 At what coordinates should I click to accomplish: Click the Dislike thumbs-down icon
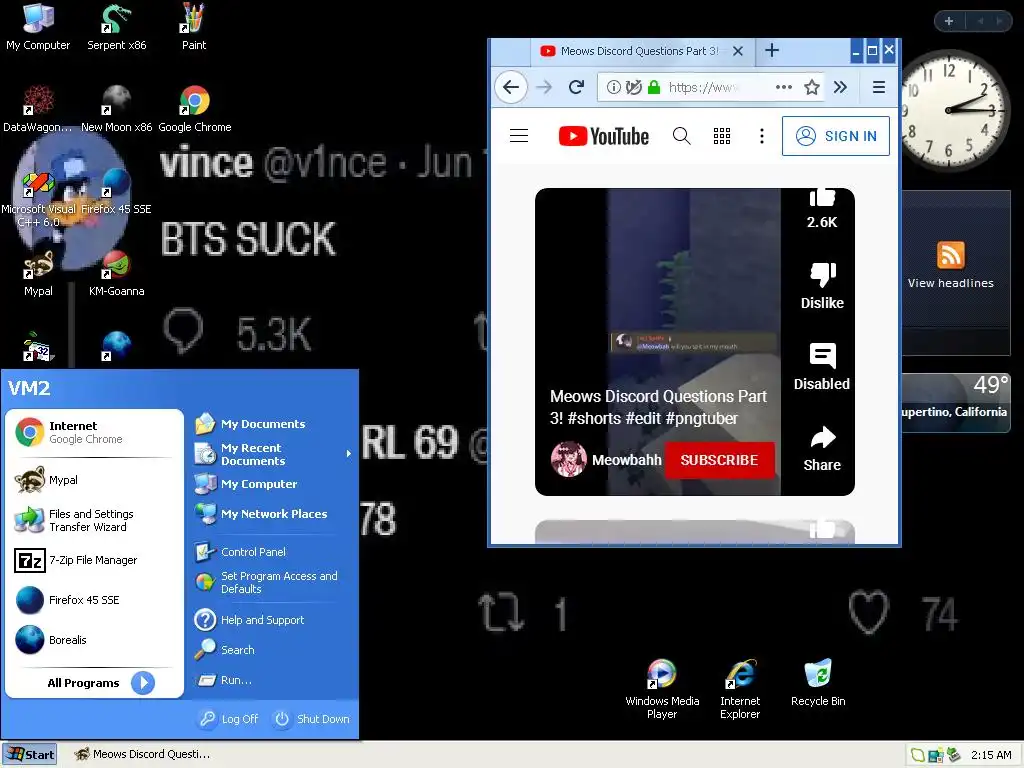click(x=822, y=275)
